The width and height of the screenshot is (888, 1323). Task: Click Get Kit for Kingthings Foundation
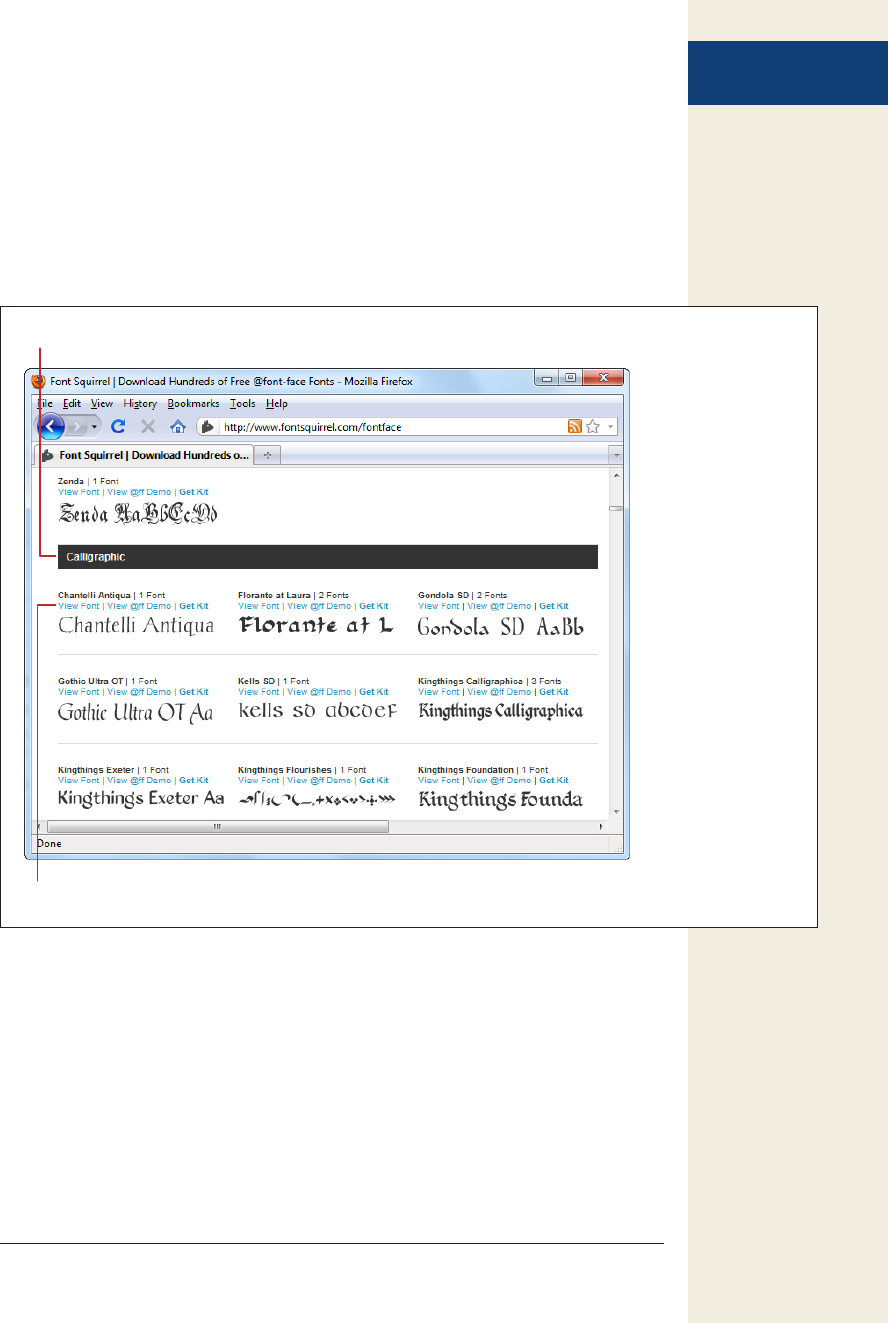[x=554, y=780]
